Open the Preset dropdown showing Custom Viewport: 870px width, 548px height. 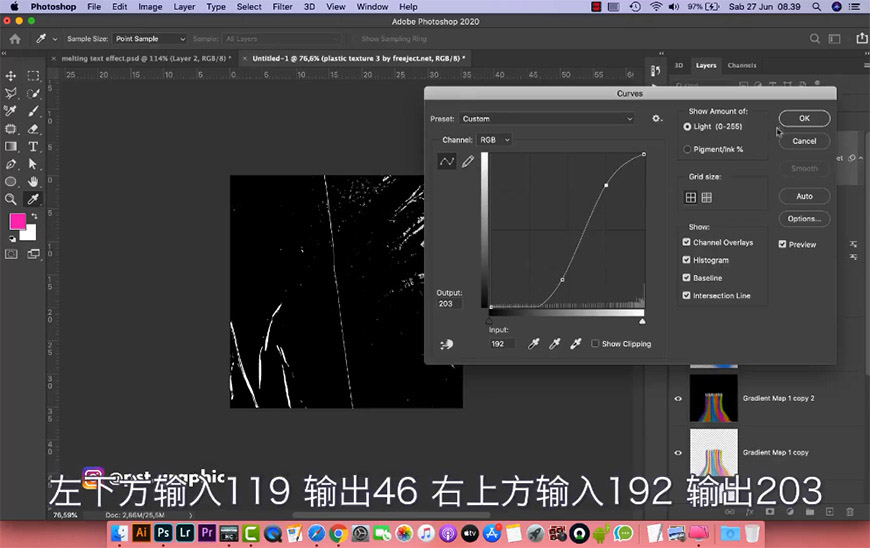pos(547,119)
